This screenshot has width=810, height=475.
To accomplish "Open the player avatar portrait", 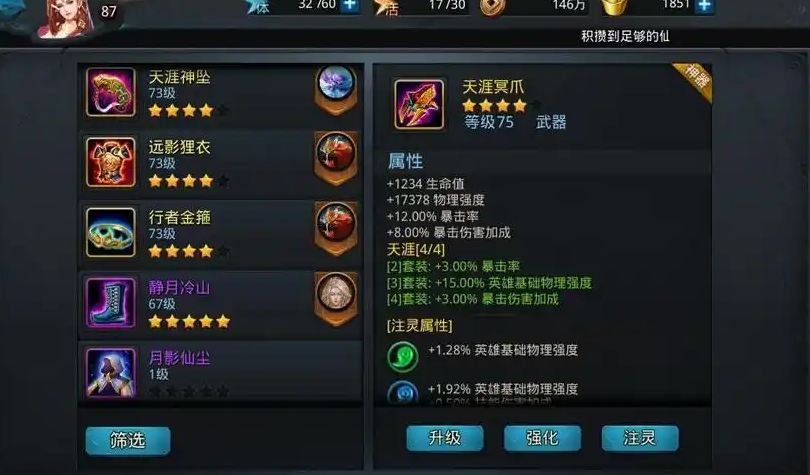I will (66, 19).
